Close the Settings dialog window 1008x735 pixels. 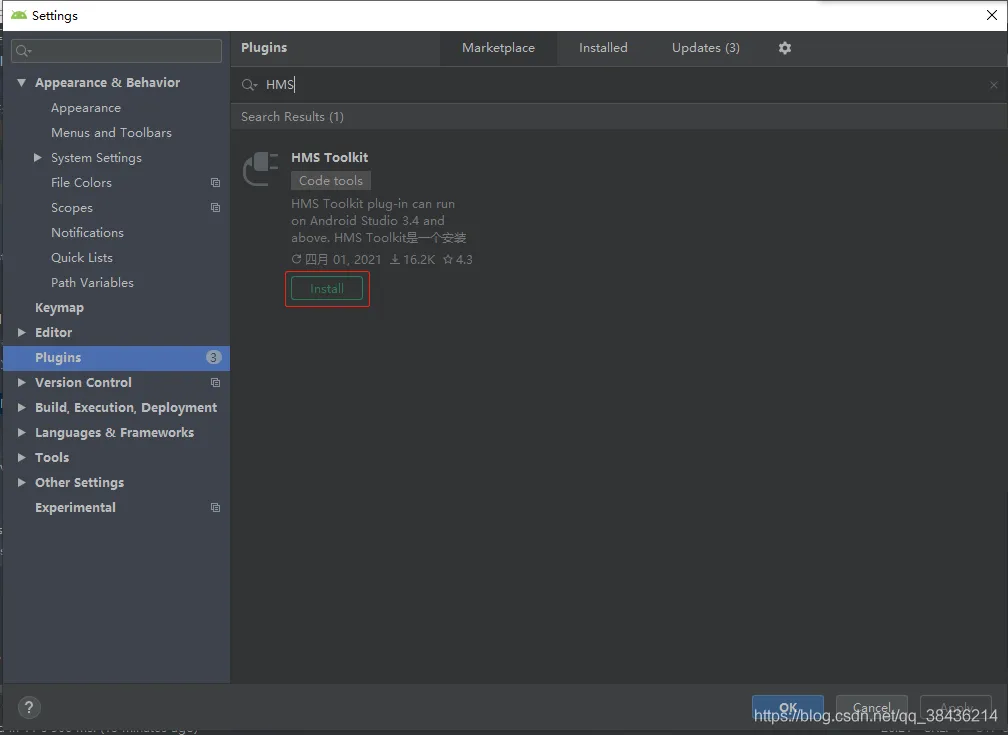point(992,15)
